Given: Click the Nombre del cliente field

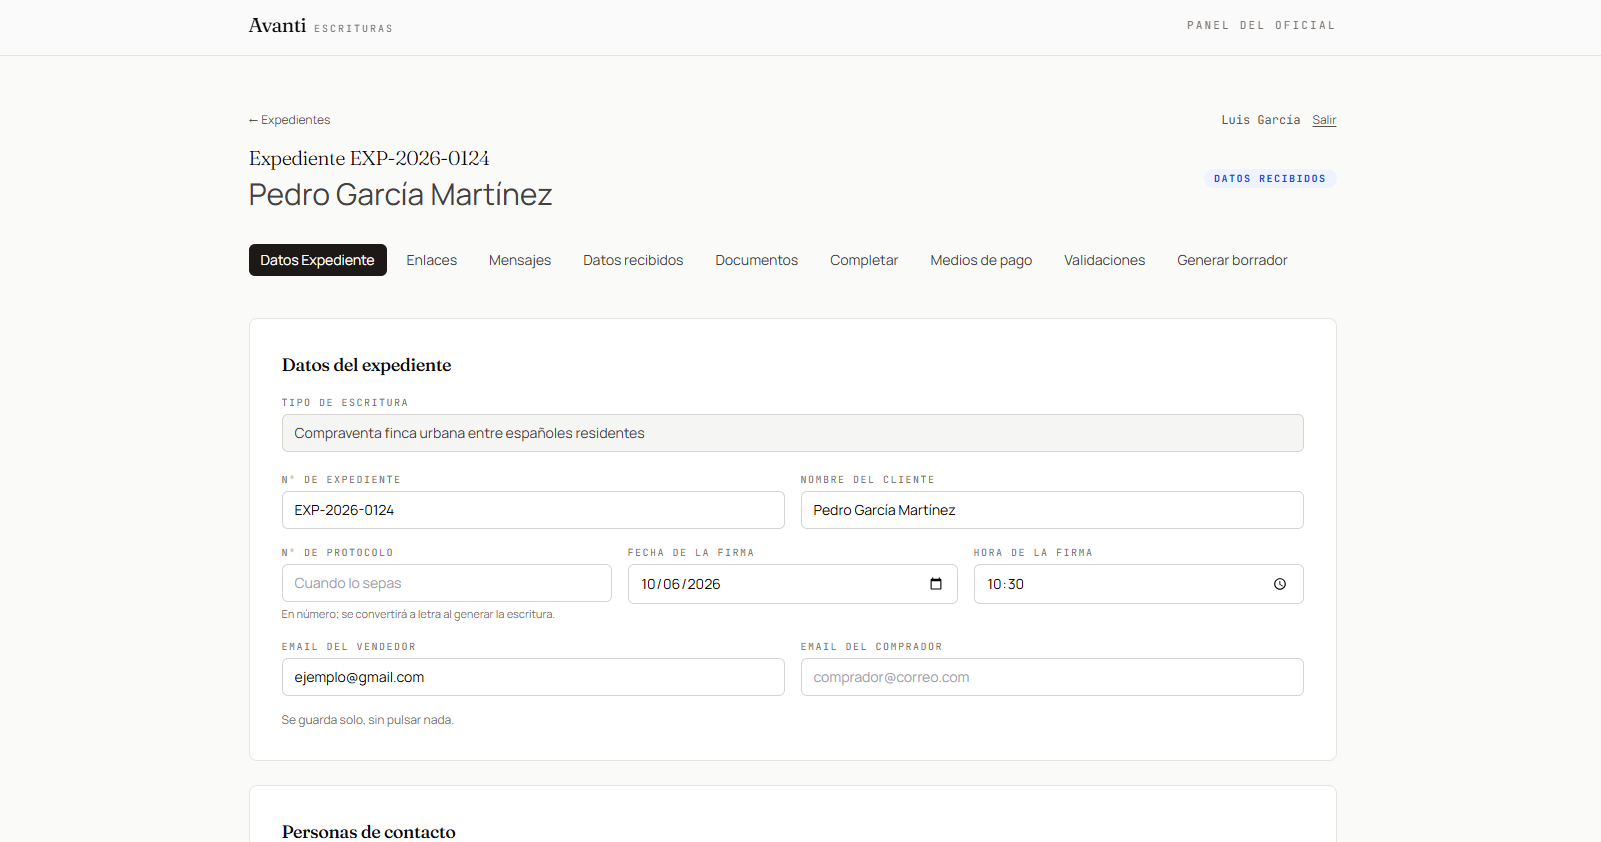Looking at the screenshot, I should click(1052, 510).
